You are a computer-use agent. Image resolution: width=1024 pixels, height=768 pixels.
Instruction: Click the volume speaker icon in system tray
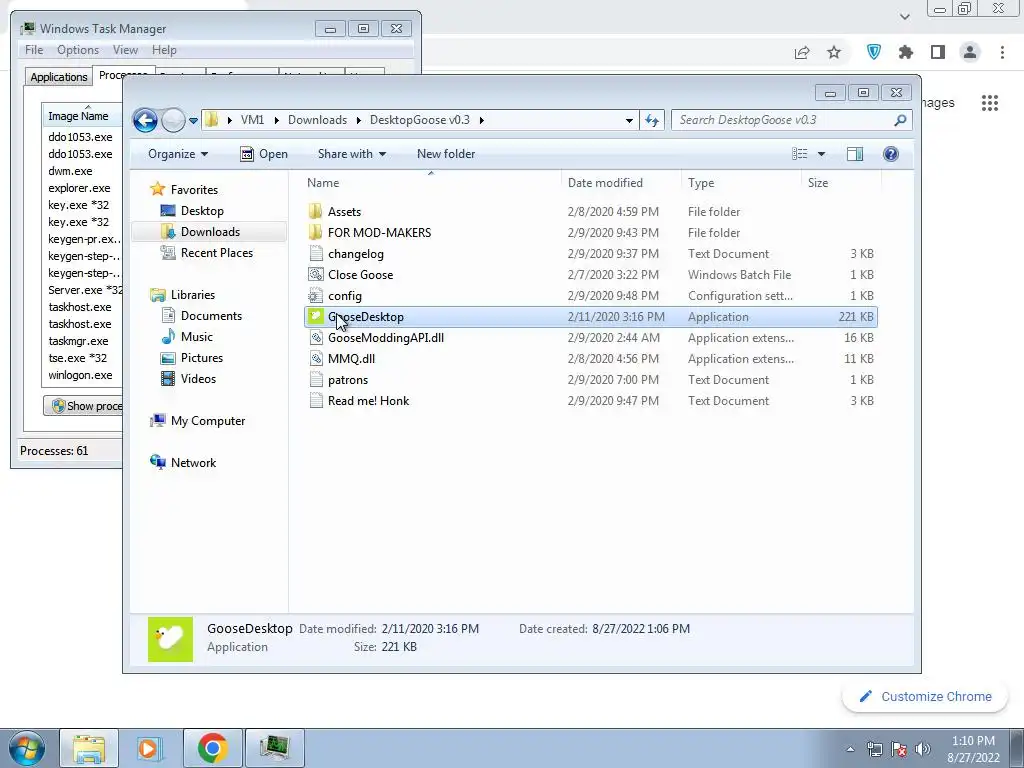pyautogui.click(x=923, y=749)
